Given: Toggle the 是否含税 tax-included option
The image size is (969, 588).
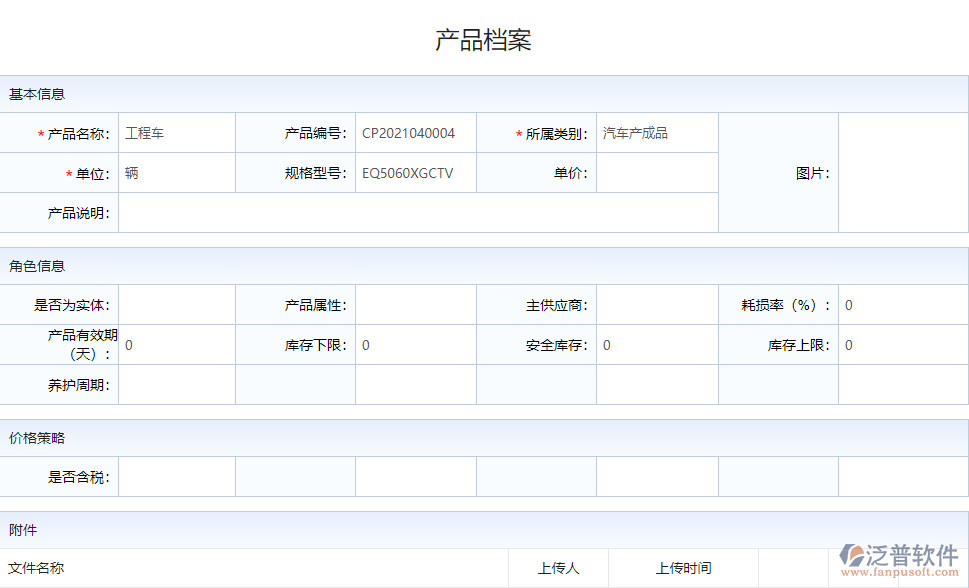Looking at the screenshot, I should tap(177, 476).
